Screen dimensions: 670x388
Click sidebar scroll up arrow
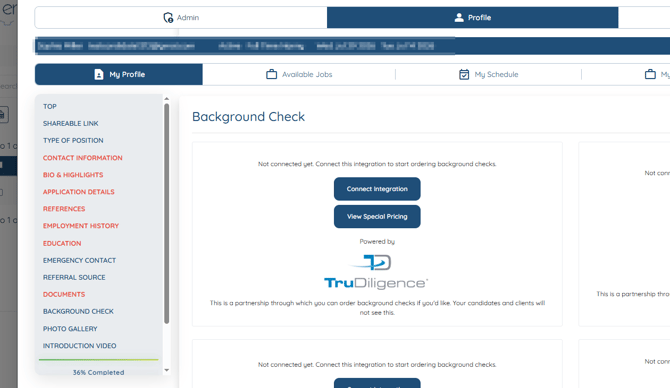click(167, 99)
